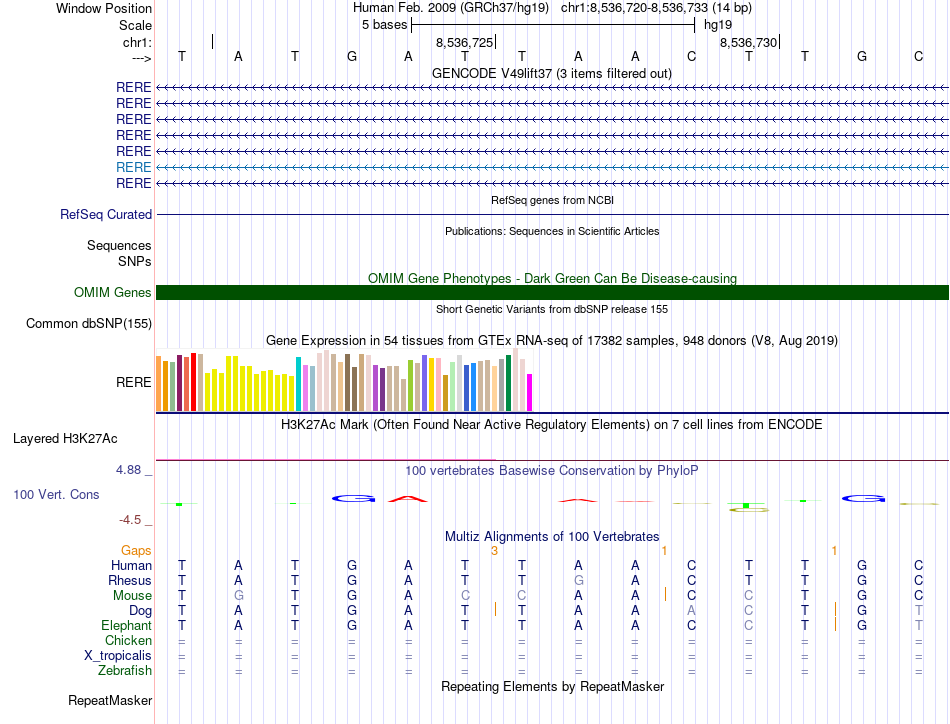Click the Gene Expression in 54 tissues title
950x724 pixels.
pos(551,341)
